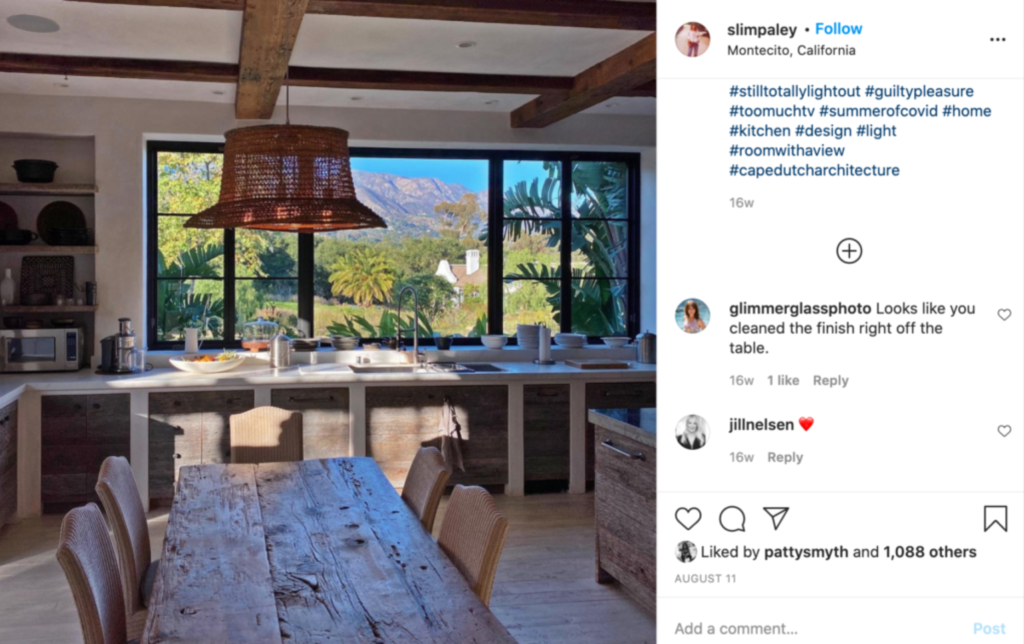Reply to jillnelsen's comment
Viewport: 1024px width, 644px height.
(785, 457)
